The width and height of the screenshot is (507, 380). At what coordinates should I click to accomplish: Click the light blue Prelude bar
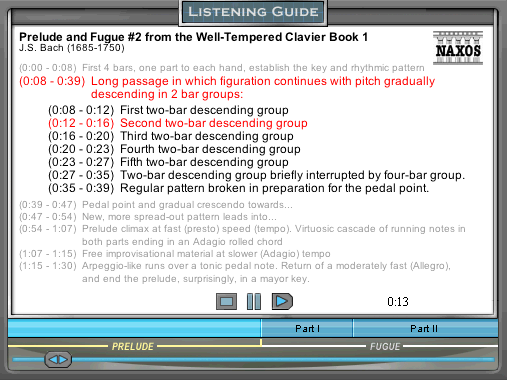tap(134, 328)
